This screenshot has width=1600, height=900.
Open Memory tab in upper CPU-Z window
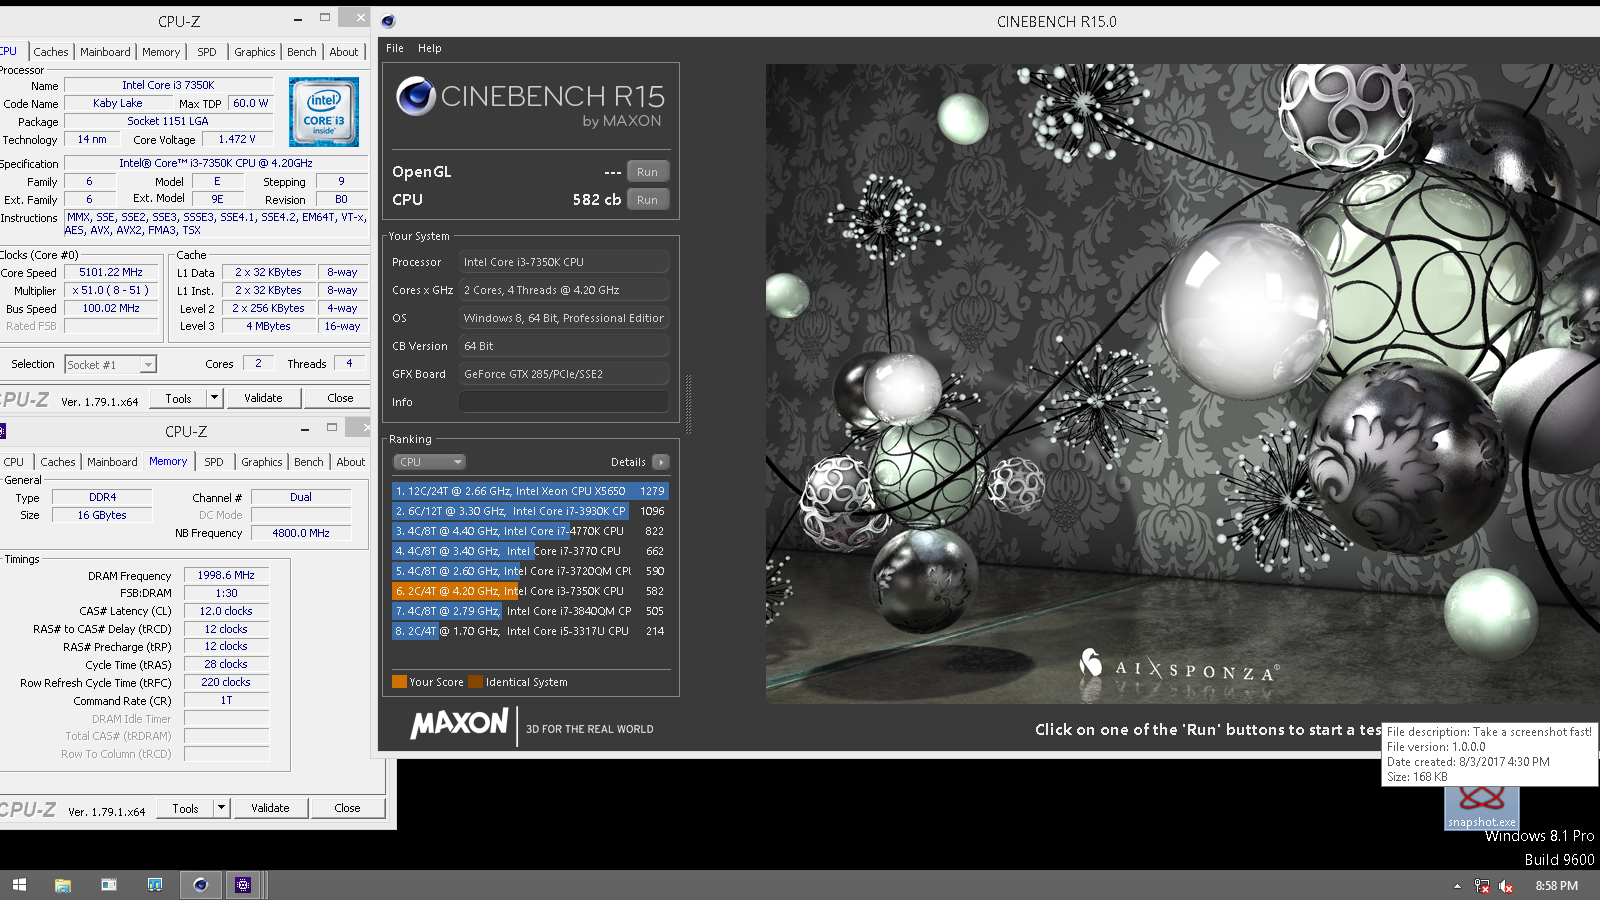tap(161, 52)
